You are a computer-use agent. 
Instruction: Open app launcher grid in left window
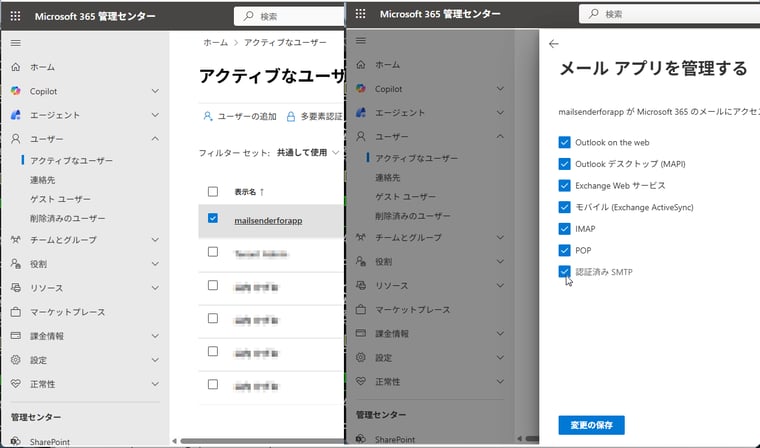[16, 16]
